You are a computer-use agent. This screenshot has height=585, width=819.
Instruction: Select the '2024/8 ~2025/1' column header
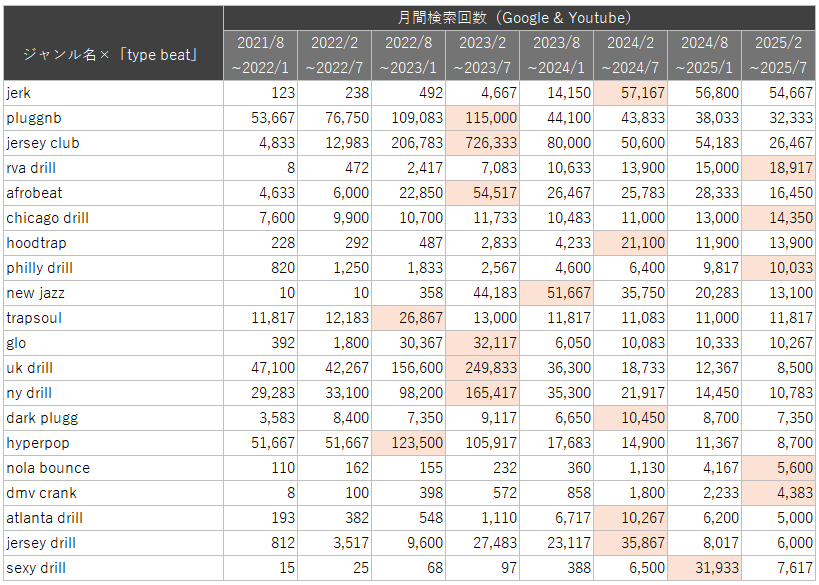[705, 55]
